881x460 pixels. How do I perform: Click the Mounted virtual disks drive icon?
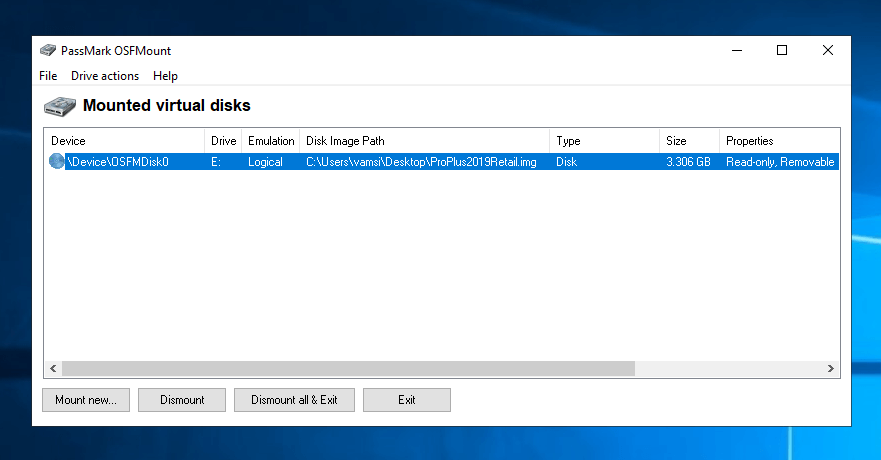tap(60, 106)
